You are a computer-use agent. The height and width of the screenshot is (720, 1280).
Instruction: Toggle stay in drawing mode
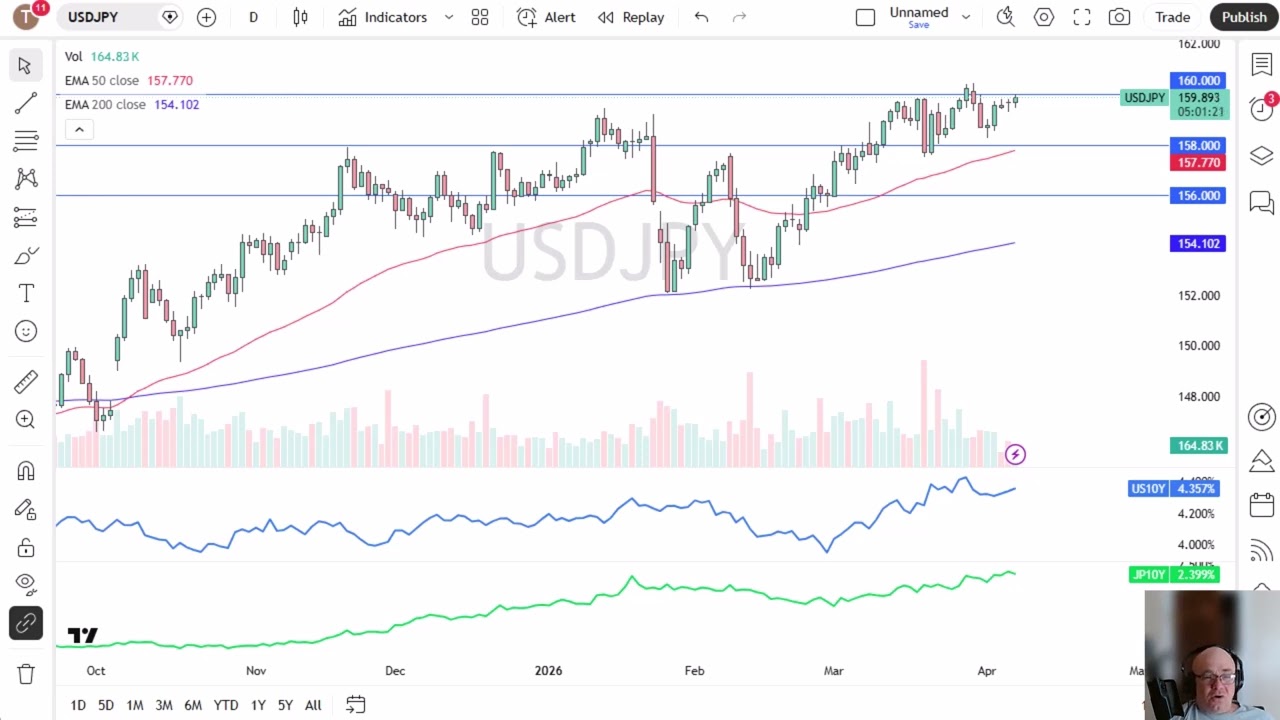[25, 509]
